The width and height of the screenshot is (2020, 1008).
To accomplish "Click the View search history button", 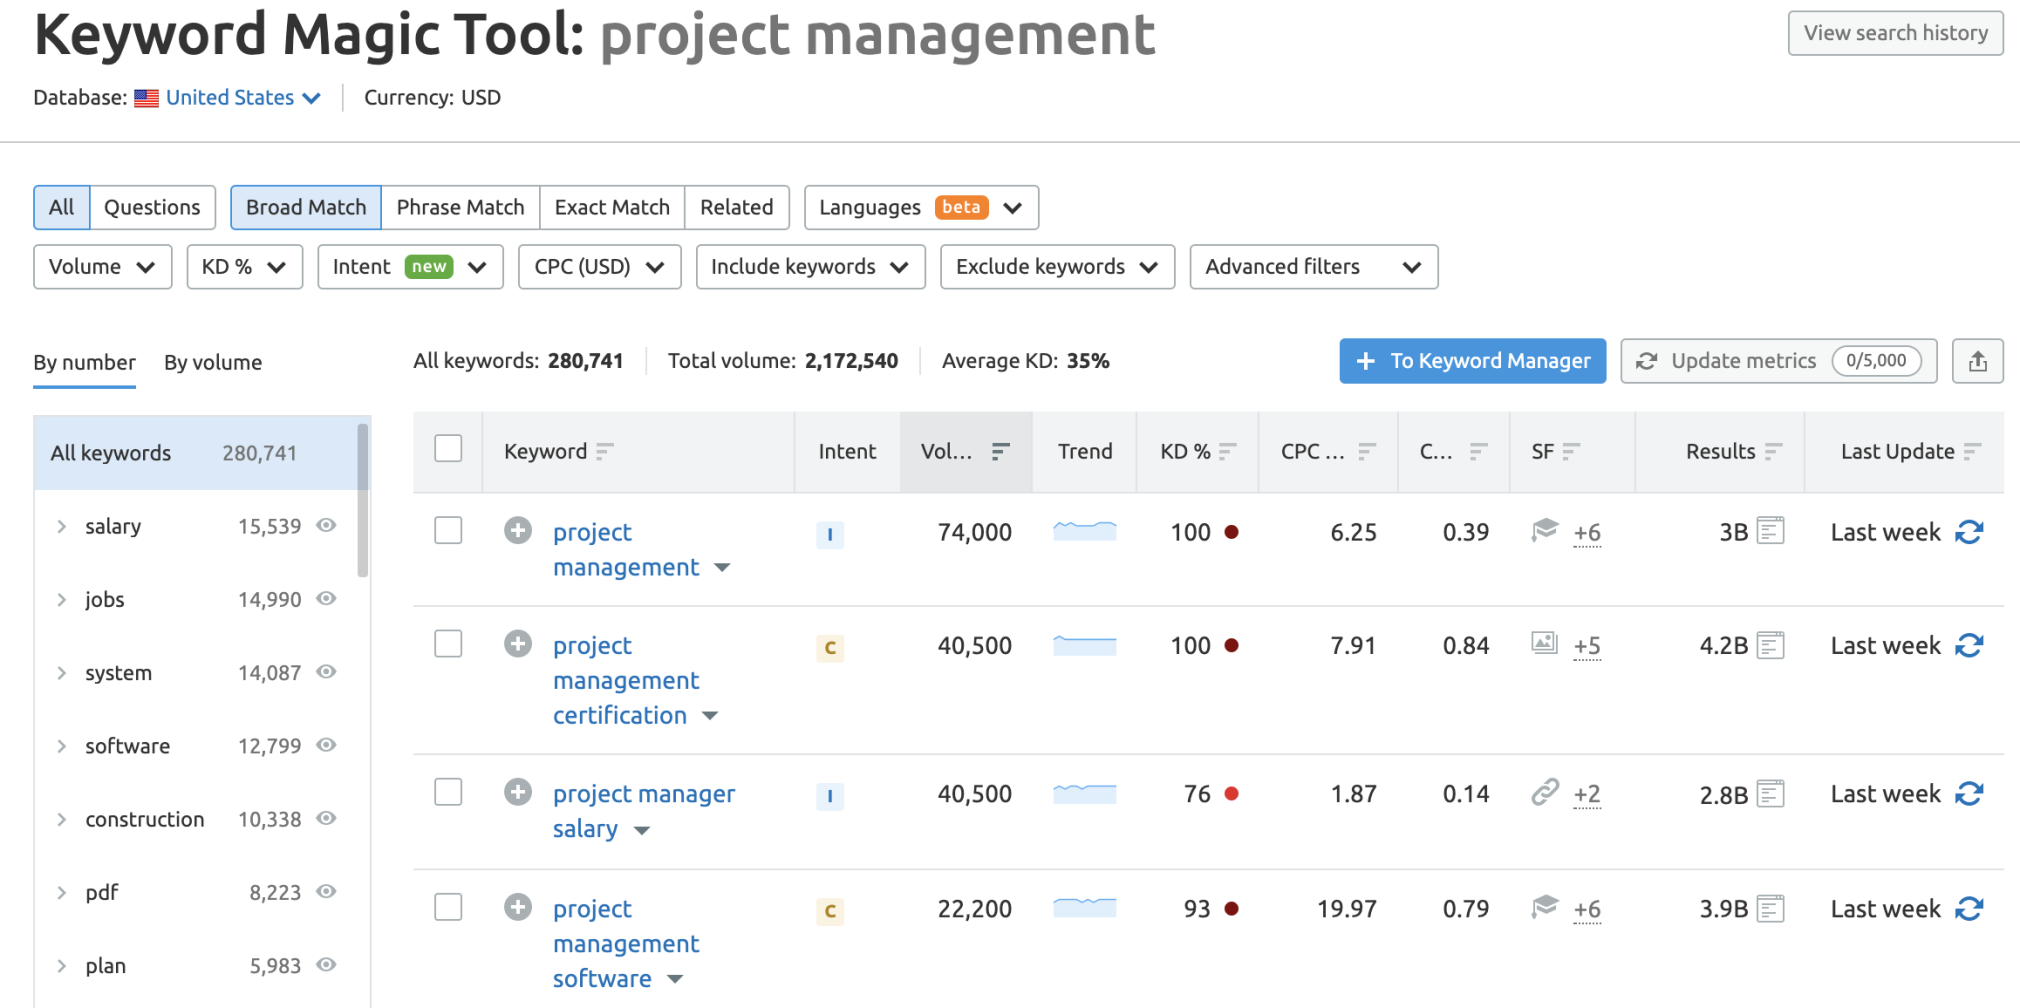I will click(1894, 32).
